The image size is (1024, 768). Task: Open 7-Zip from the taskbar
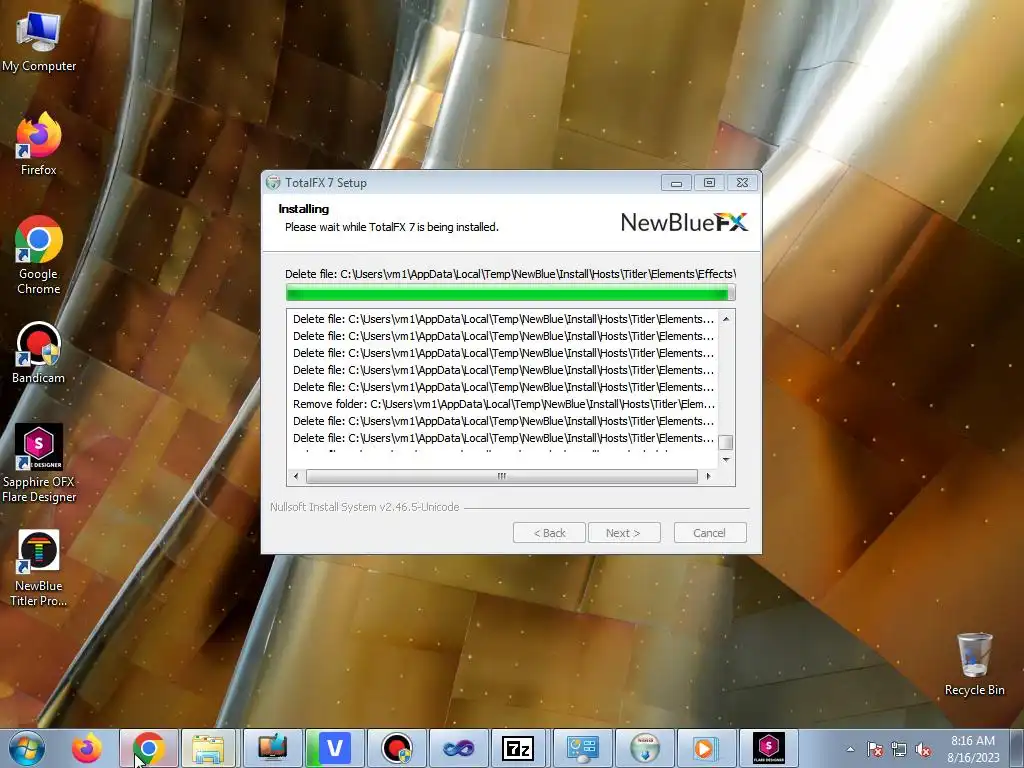click(520, 748)
